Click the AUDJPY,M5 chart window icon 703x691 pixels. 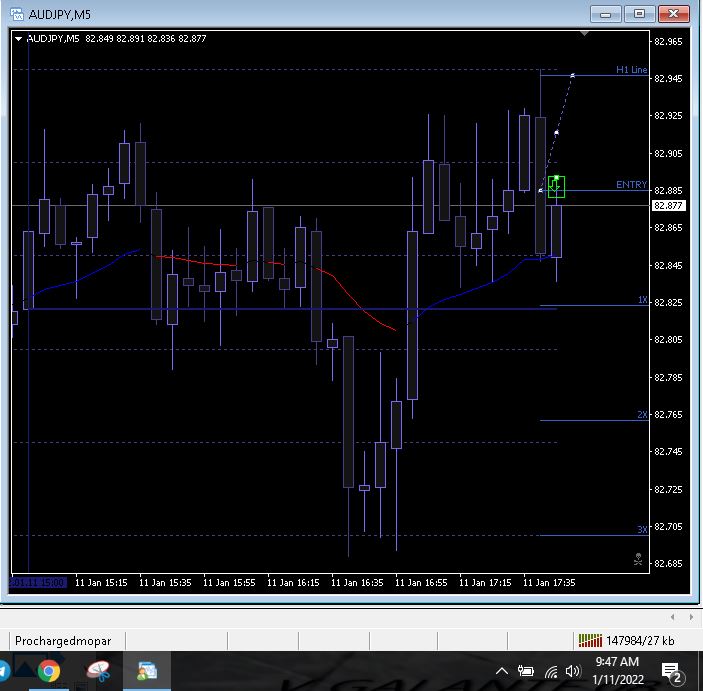[17, 14]
